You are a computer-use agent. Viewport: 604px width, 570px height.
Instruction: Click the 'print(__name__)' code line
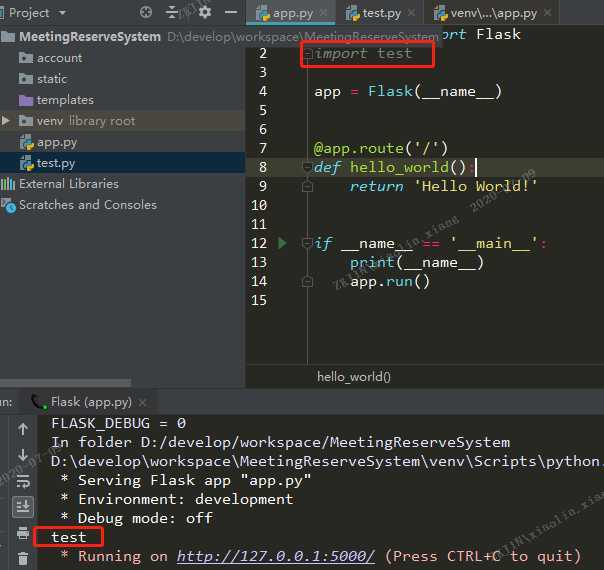(x=416, y=263)
